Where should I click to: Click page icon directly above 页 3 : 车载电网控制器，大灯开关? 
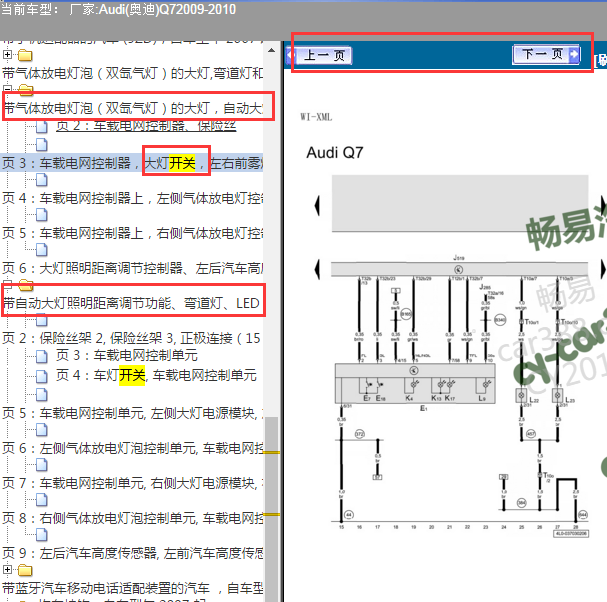pos(42,144)
